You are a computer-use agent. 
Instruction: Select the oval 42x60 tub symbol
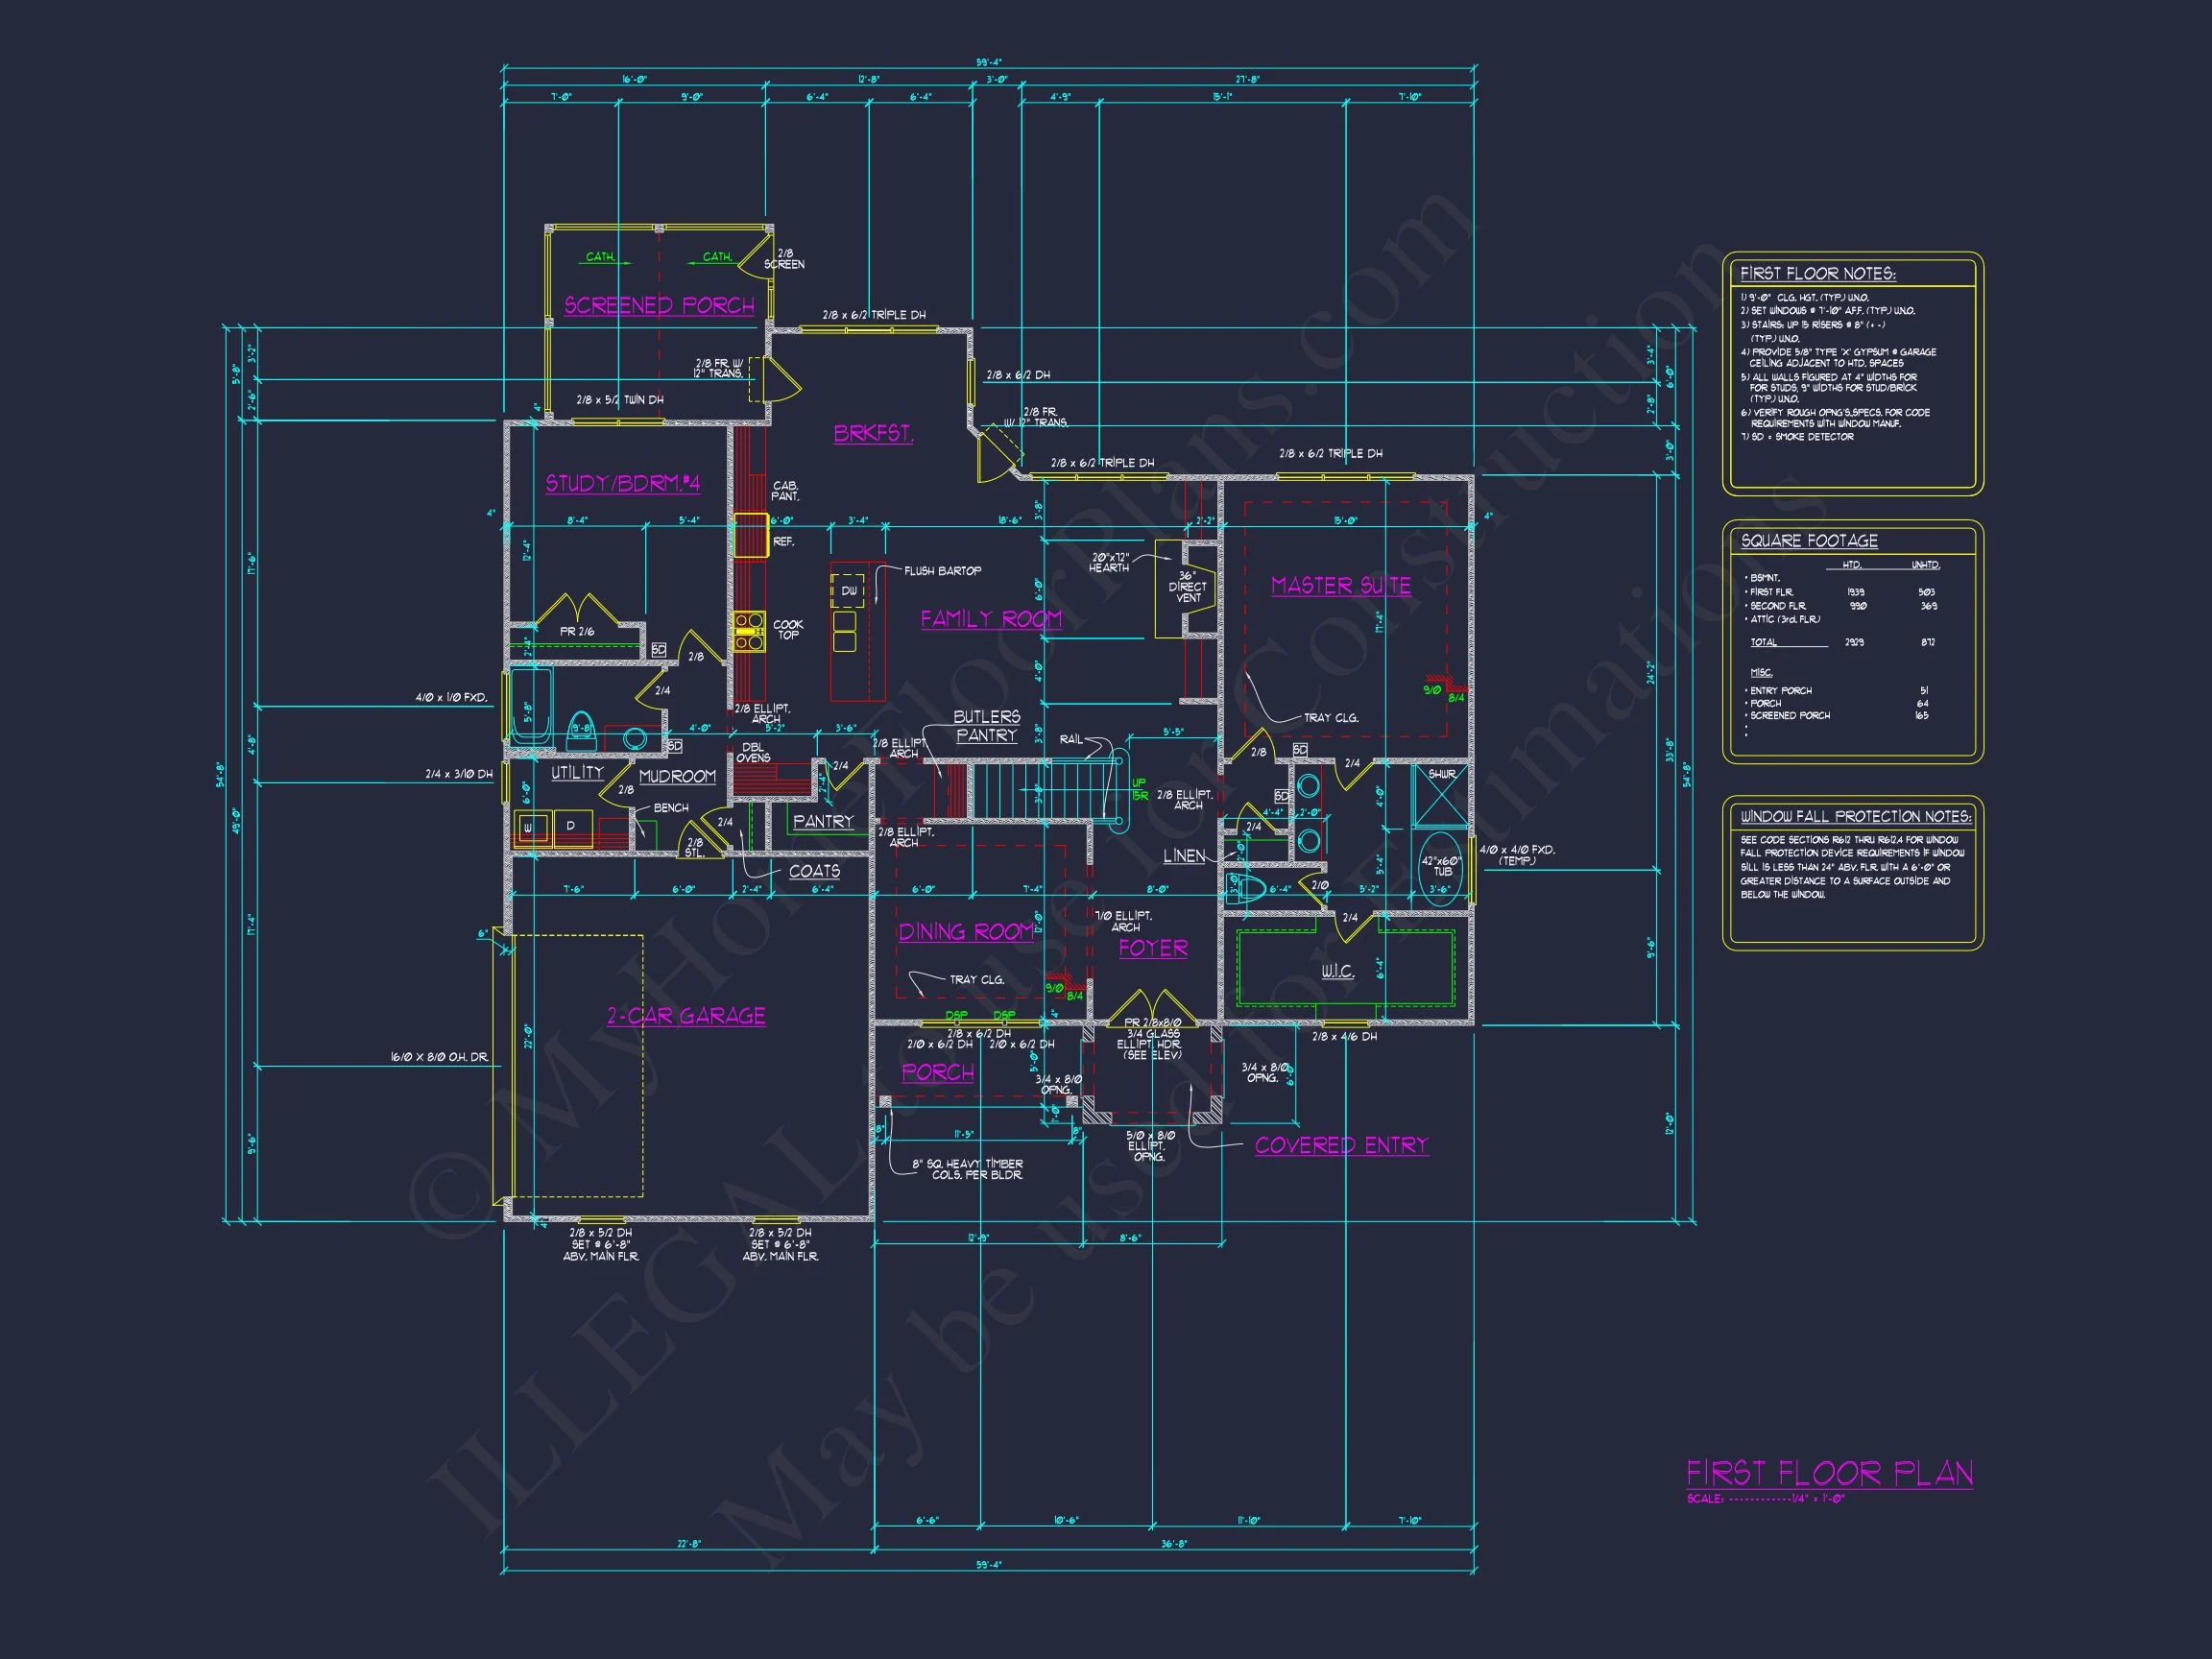[x=1441, y=867]
